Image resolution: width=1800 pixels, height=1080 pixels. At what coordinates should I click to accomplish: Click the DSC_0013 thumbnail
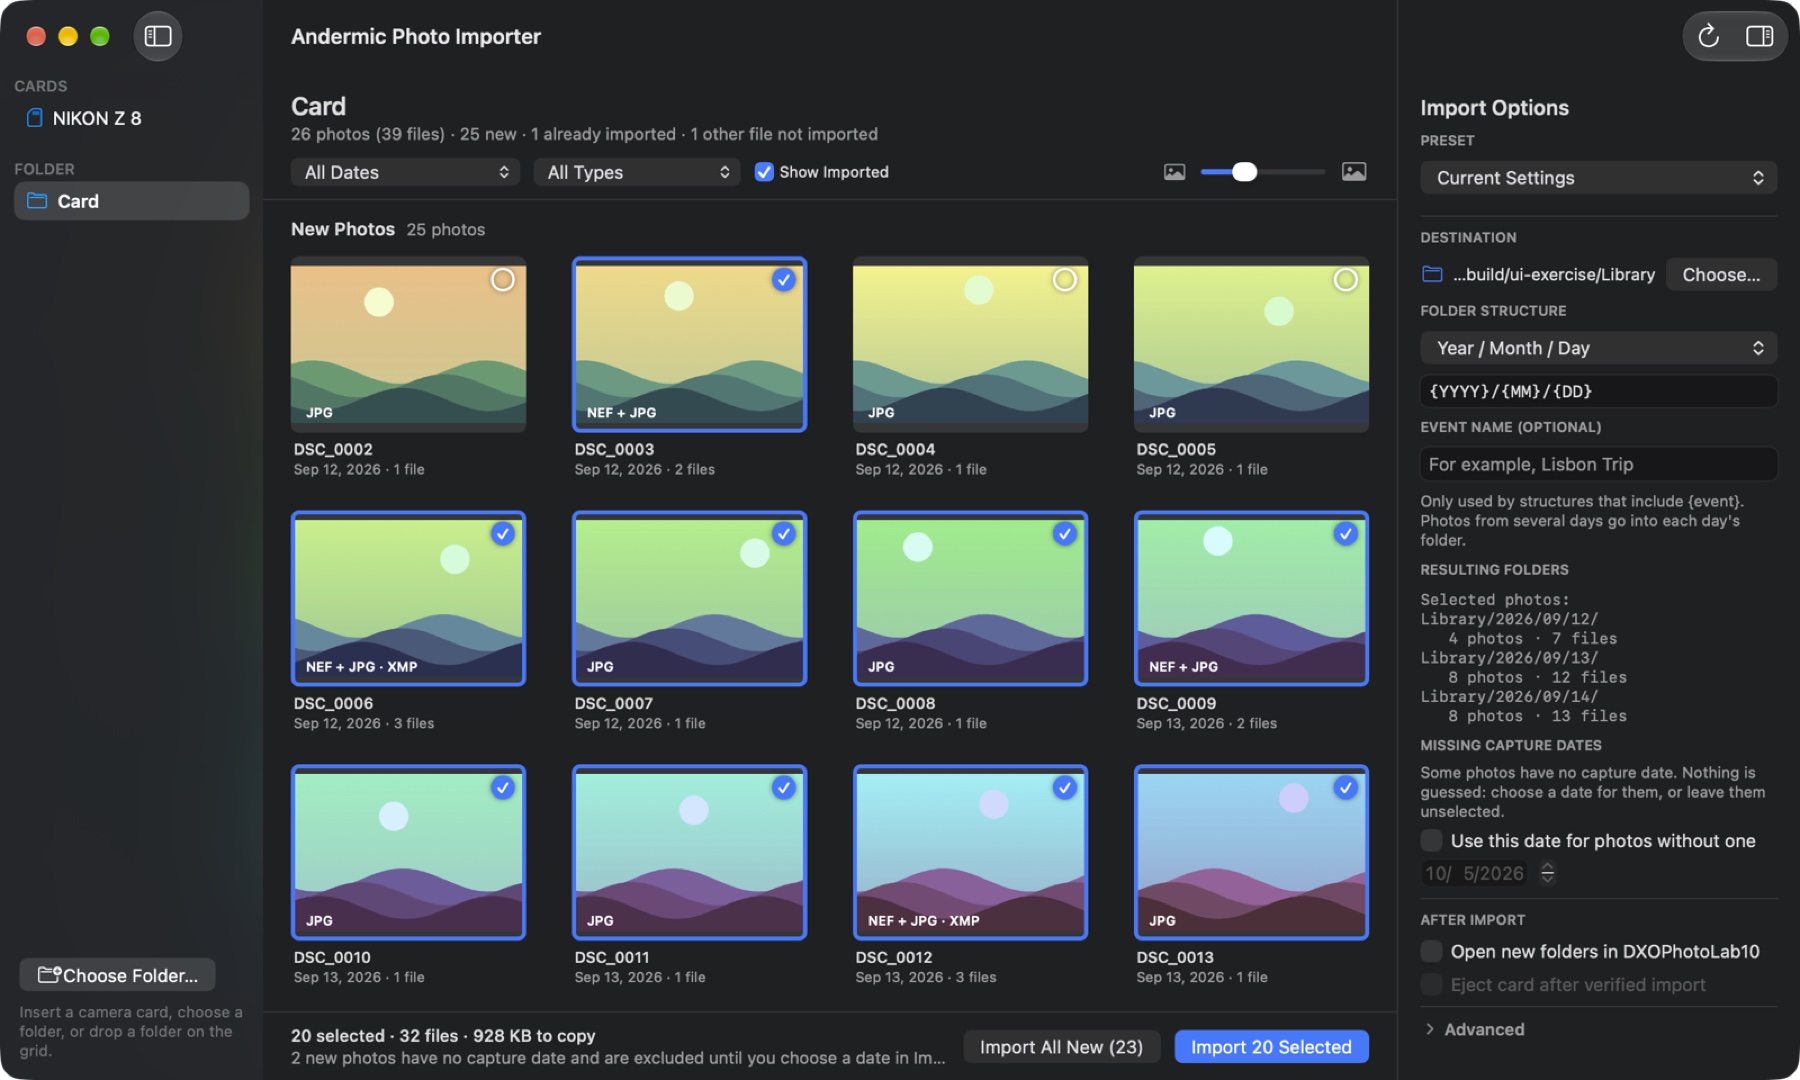click(1251, 852)
